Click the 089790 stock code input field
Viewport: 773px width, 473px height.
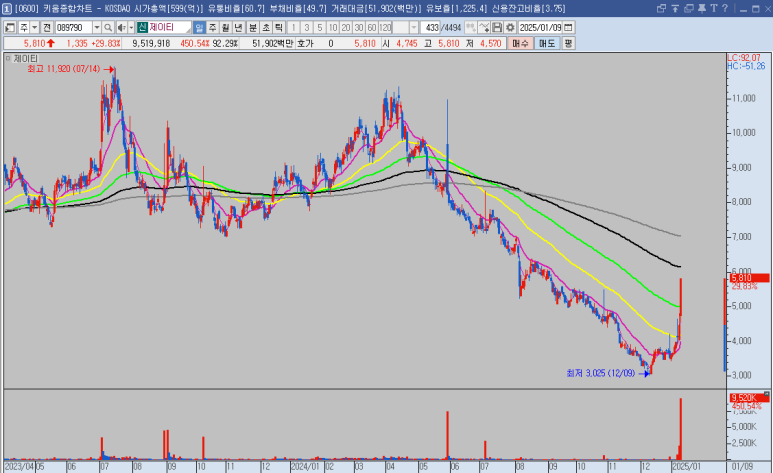(x=73, y=28)
